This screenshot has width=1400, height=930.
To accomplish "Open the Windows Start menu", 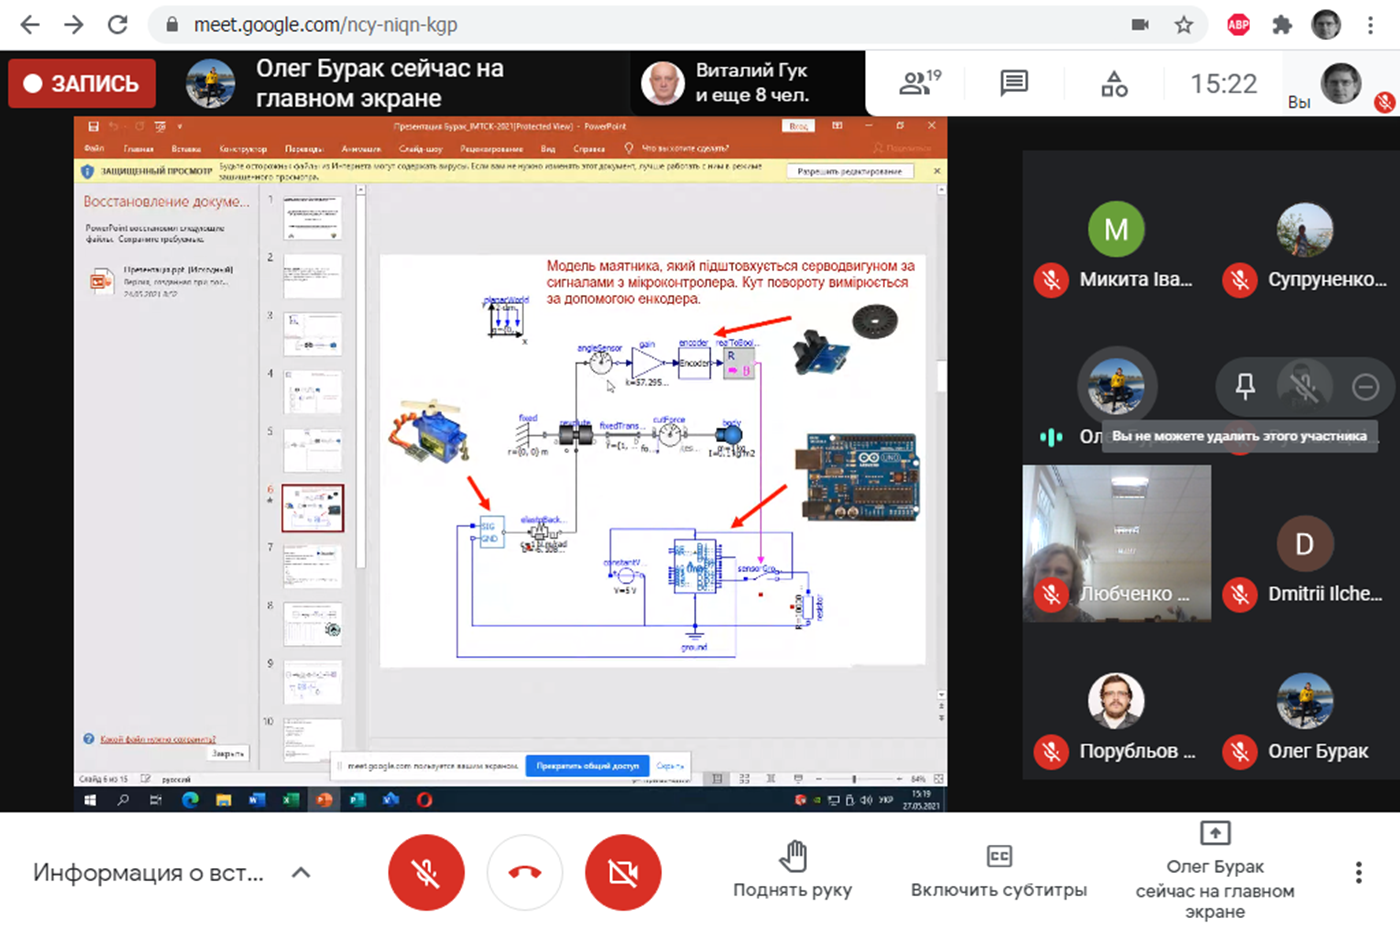I will click(x=90, y=800).
